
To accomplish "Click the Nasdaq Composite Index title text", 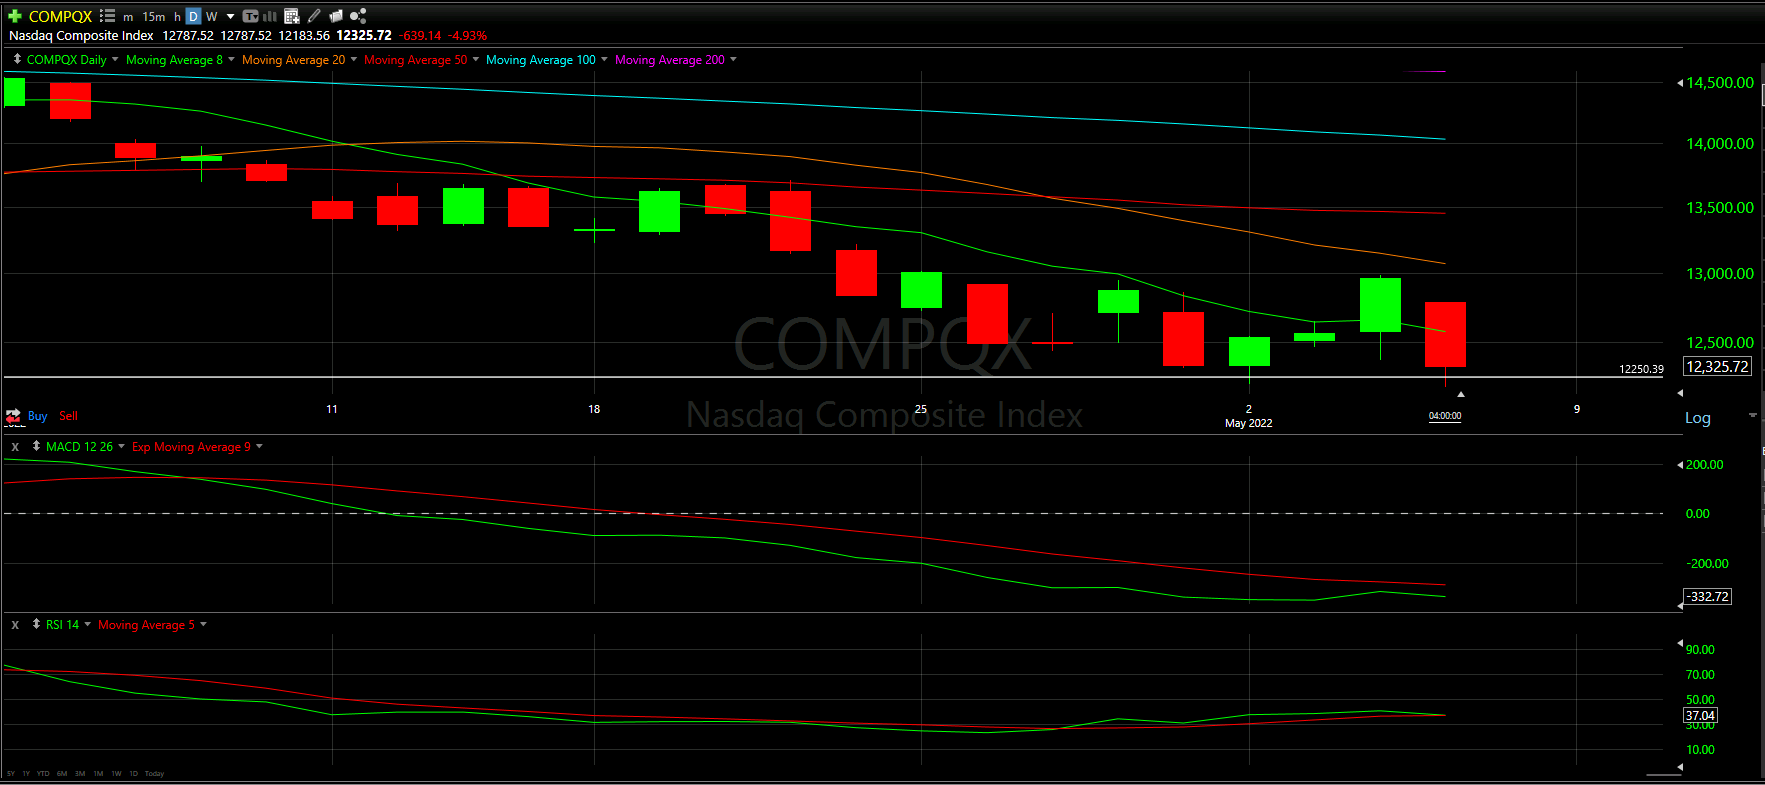I will (x=81, y=36).
